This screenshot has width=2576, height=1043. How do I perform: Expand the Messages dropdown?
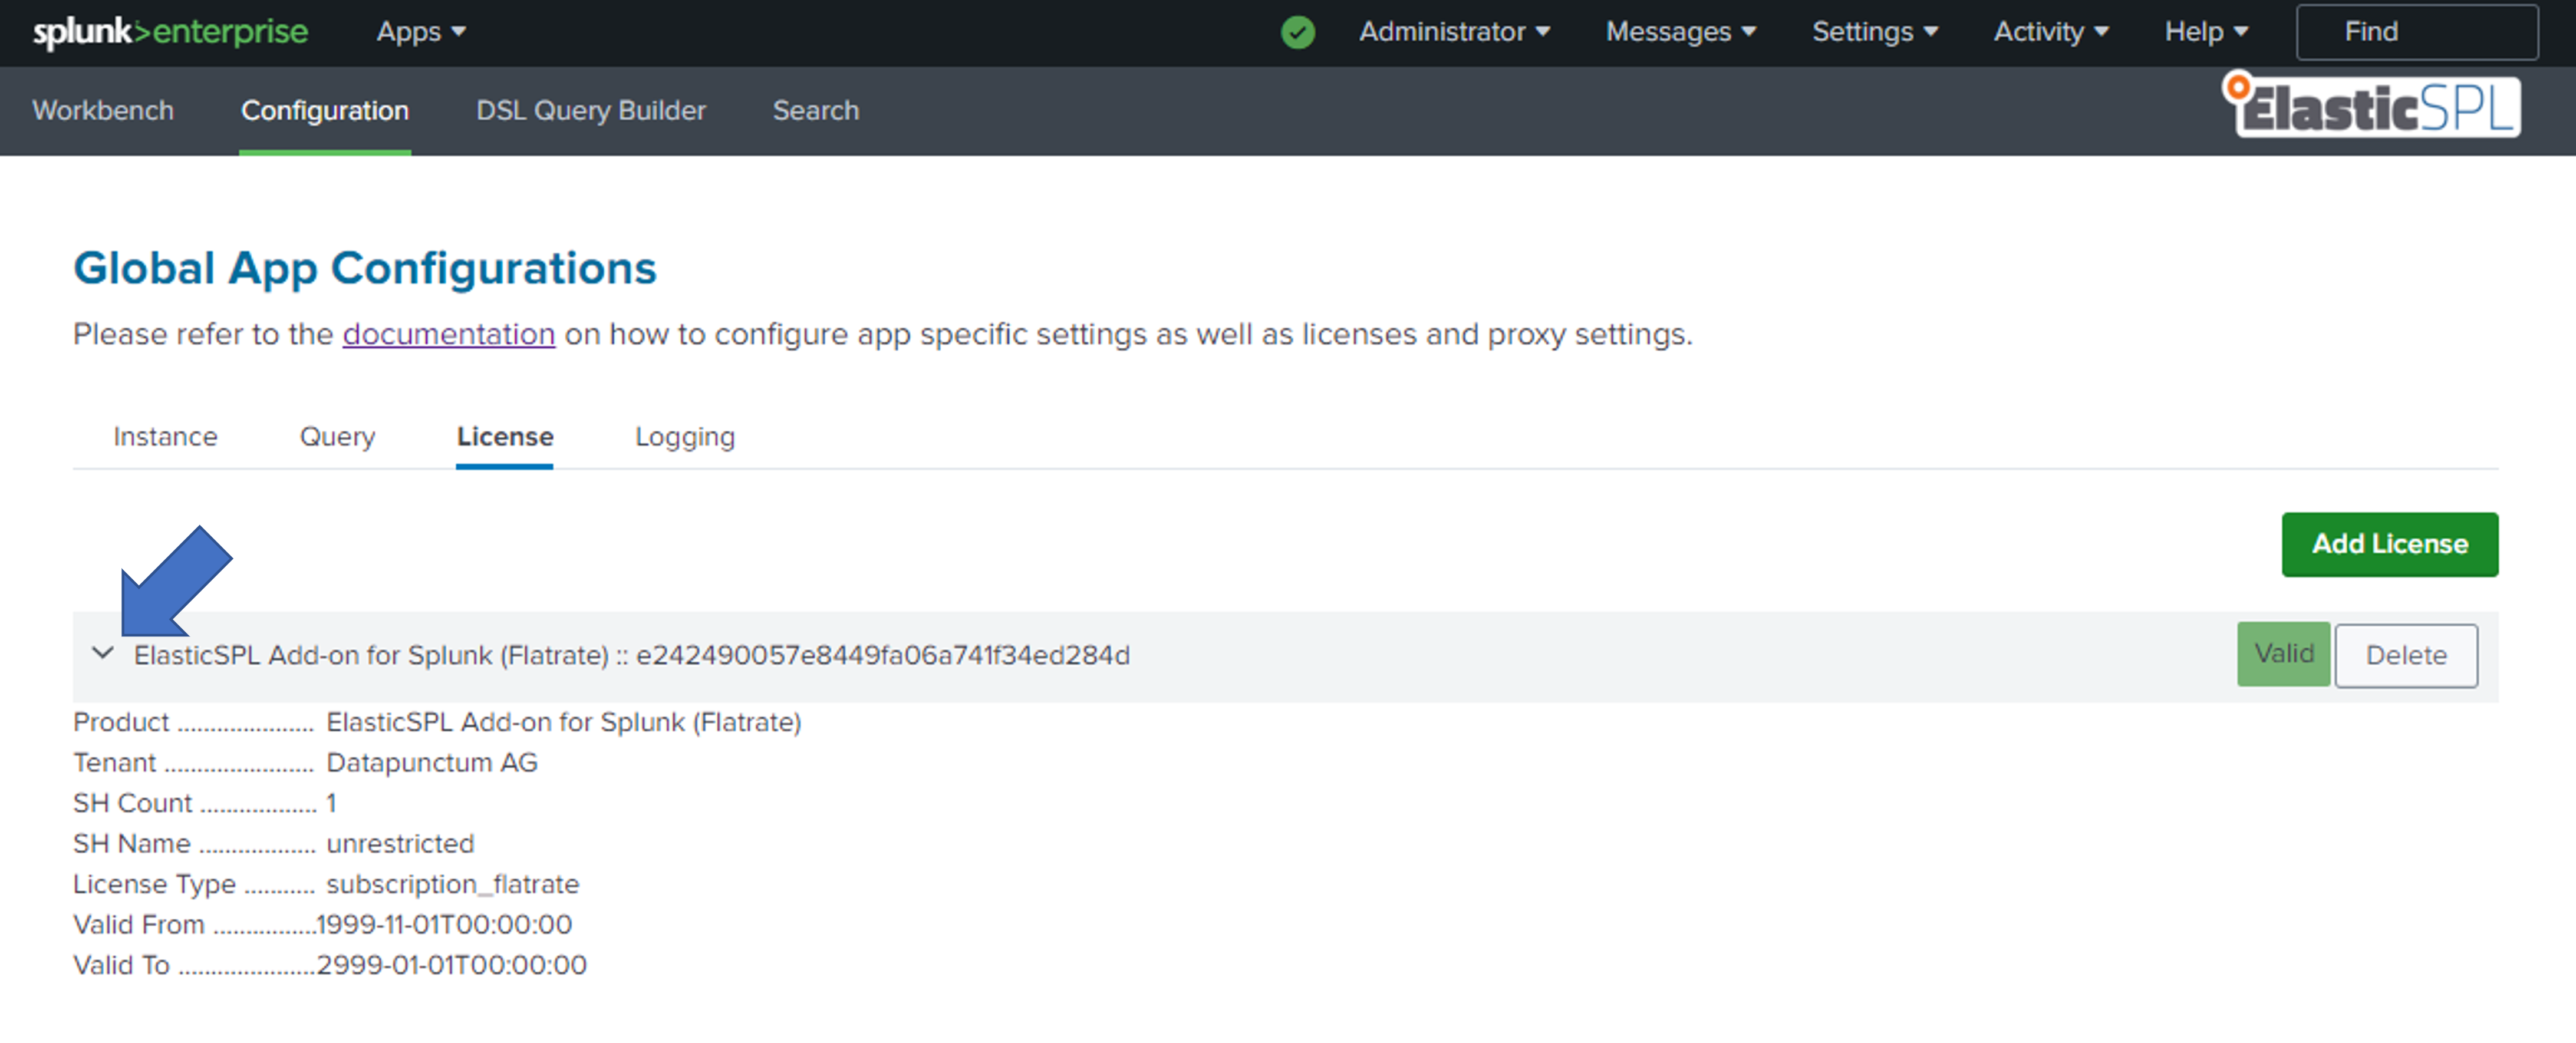(1680, 32)
